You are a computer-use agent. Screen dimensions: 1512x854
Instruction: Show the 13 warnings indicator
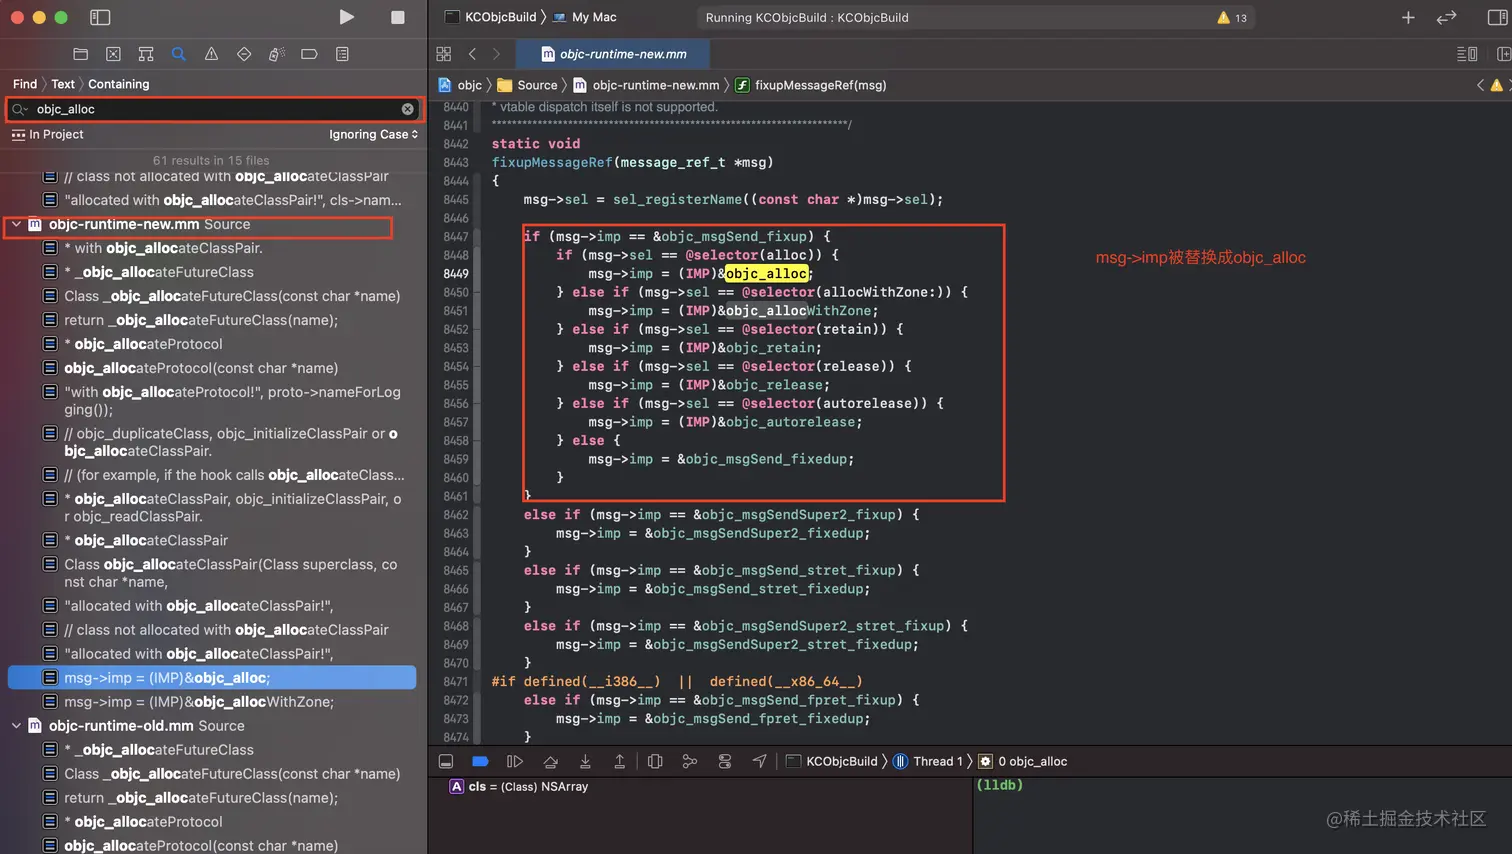coord(1231,18)
